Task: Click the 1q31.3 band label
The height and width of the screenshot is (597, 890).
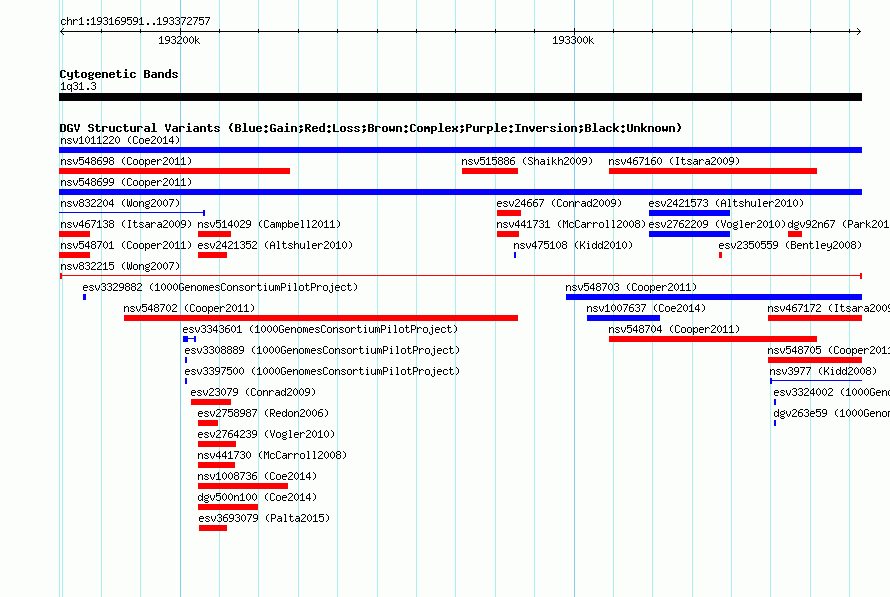Action: pos(78,86)
